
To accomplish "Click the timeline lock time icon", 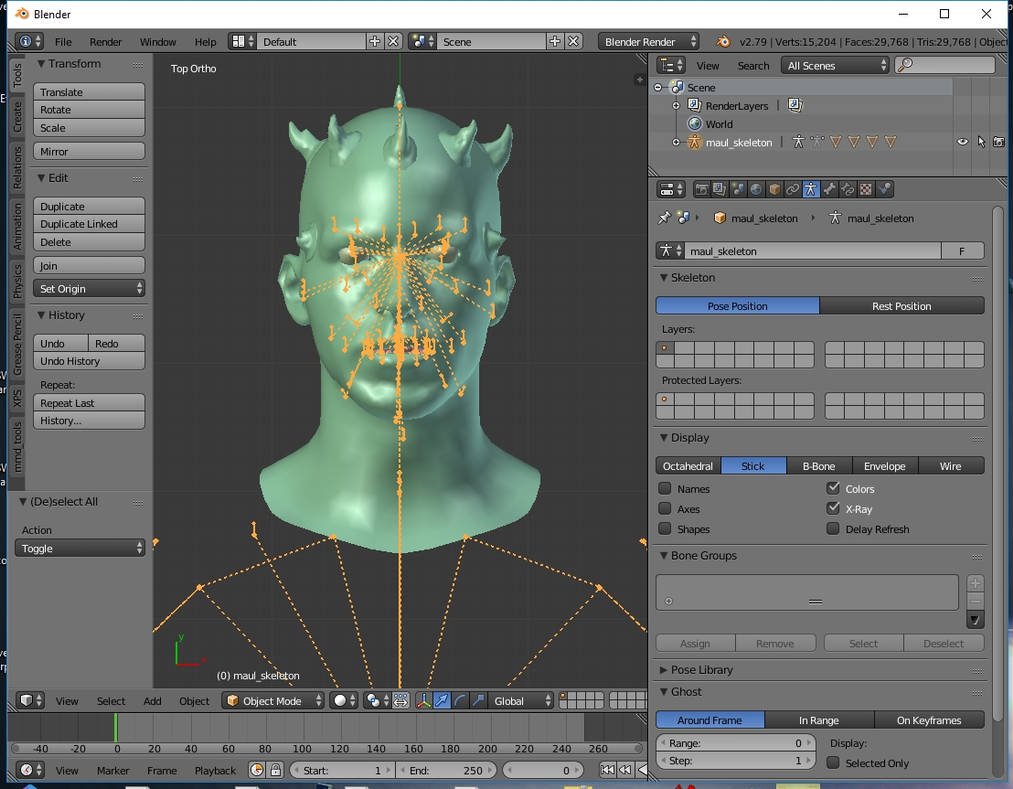I will tap(276, 770).
